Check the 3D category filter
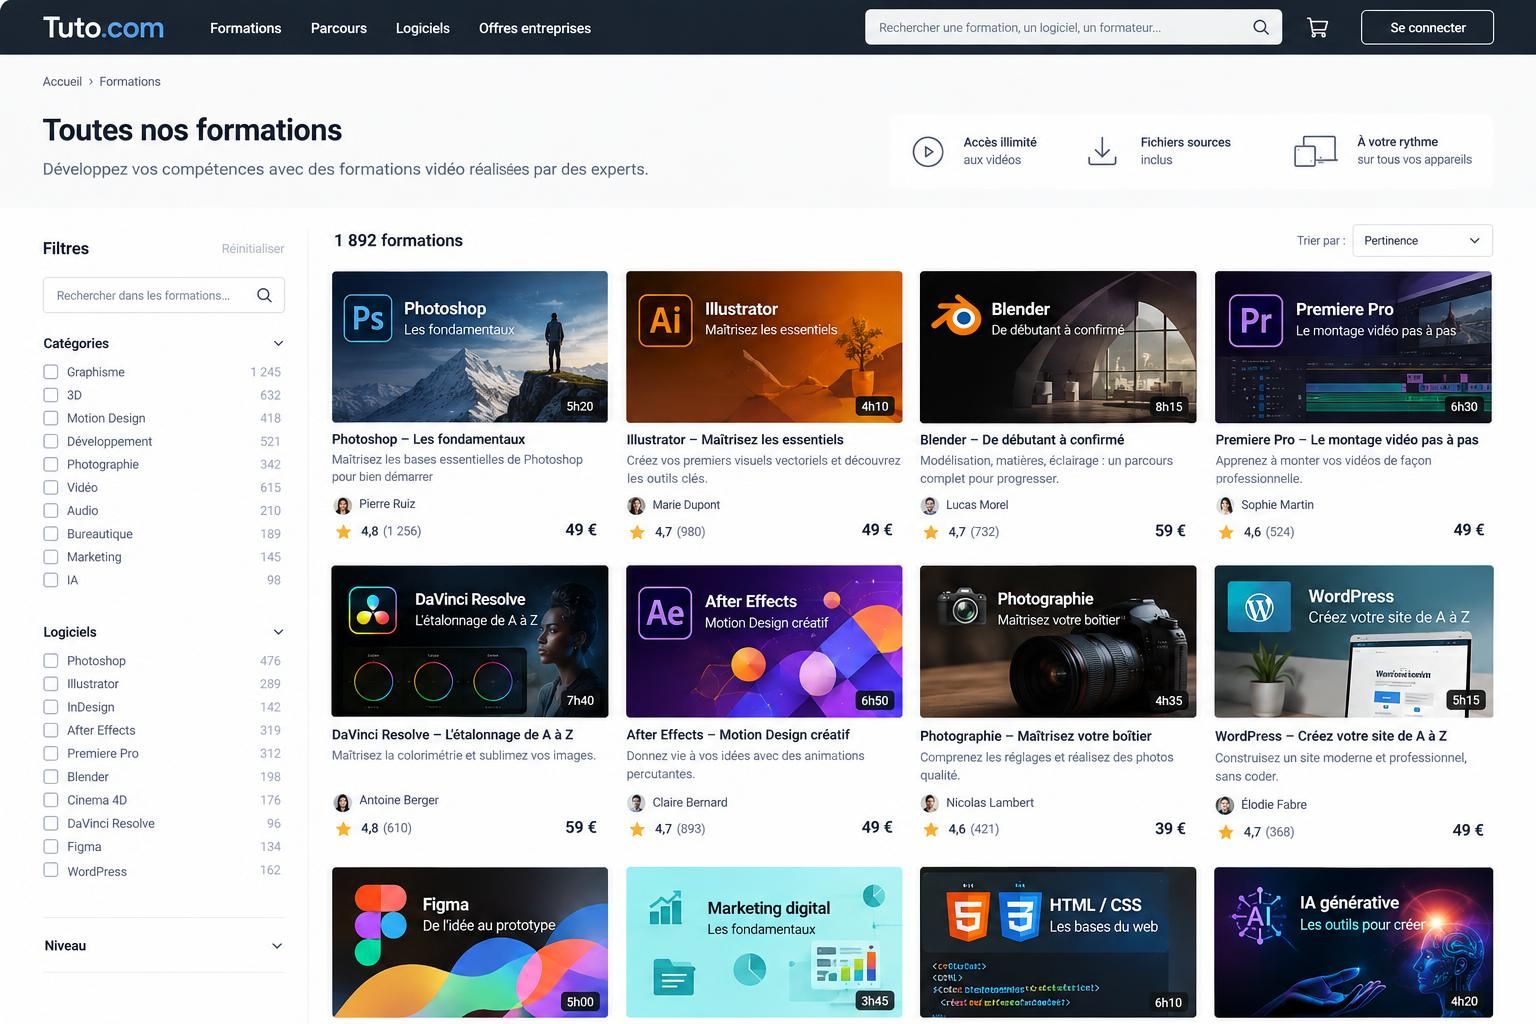1536x1024 pixels. pos(51,395)
